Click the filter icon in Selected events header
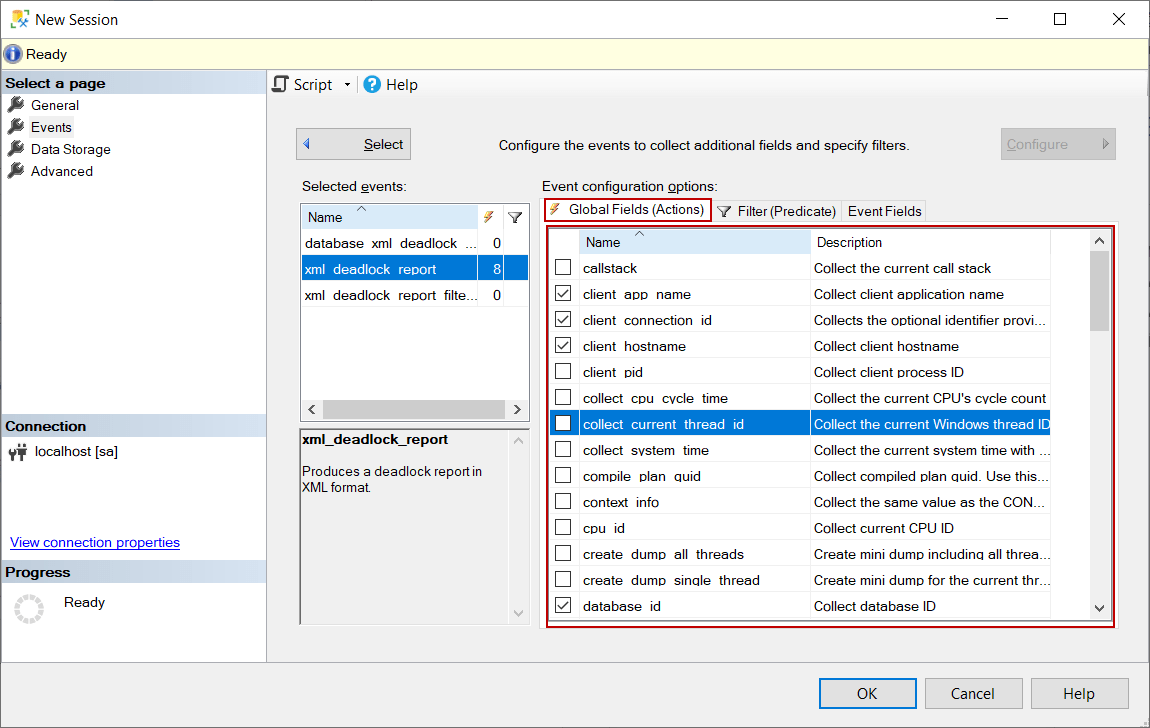This screenshot has height=728, width=1150. click(x=515, y=216)
